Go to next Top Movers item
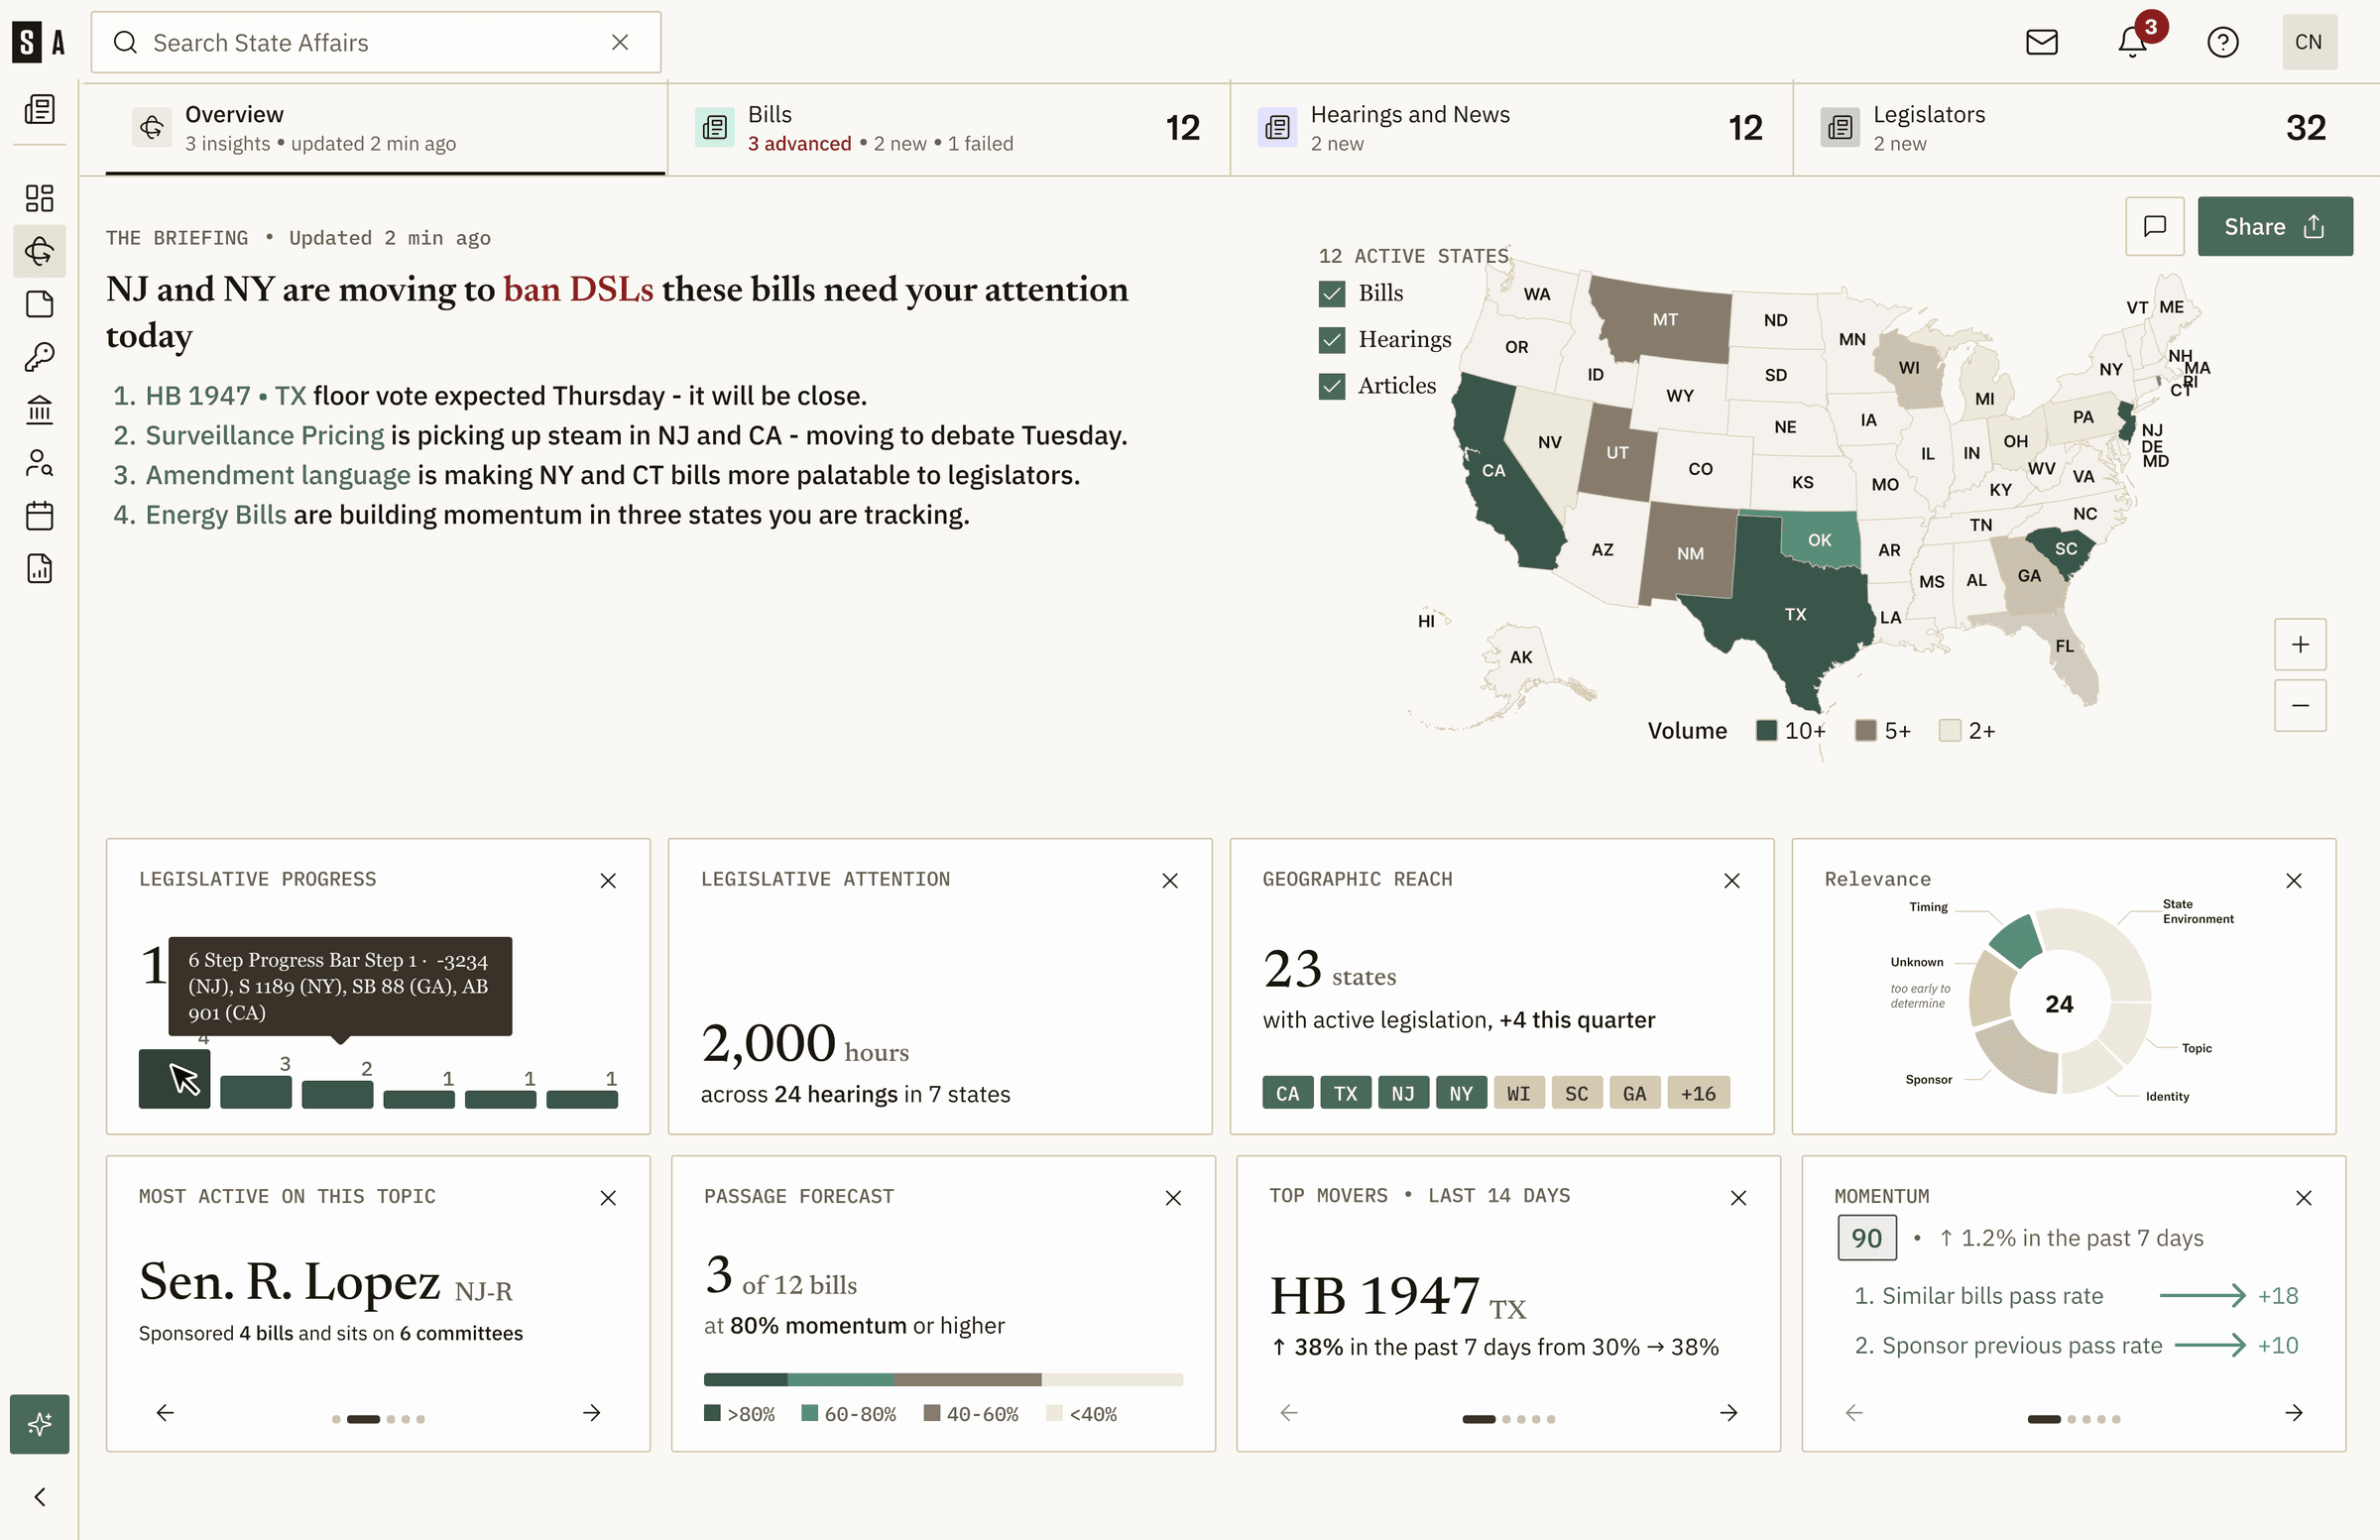The image size is (2380, 1540). click(x=1728, y=1412)
